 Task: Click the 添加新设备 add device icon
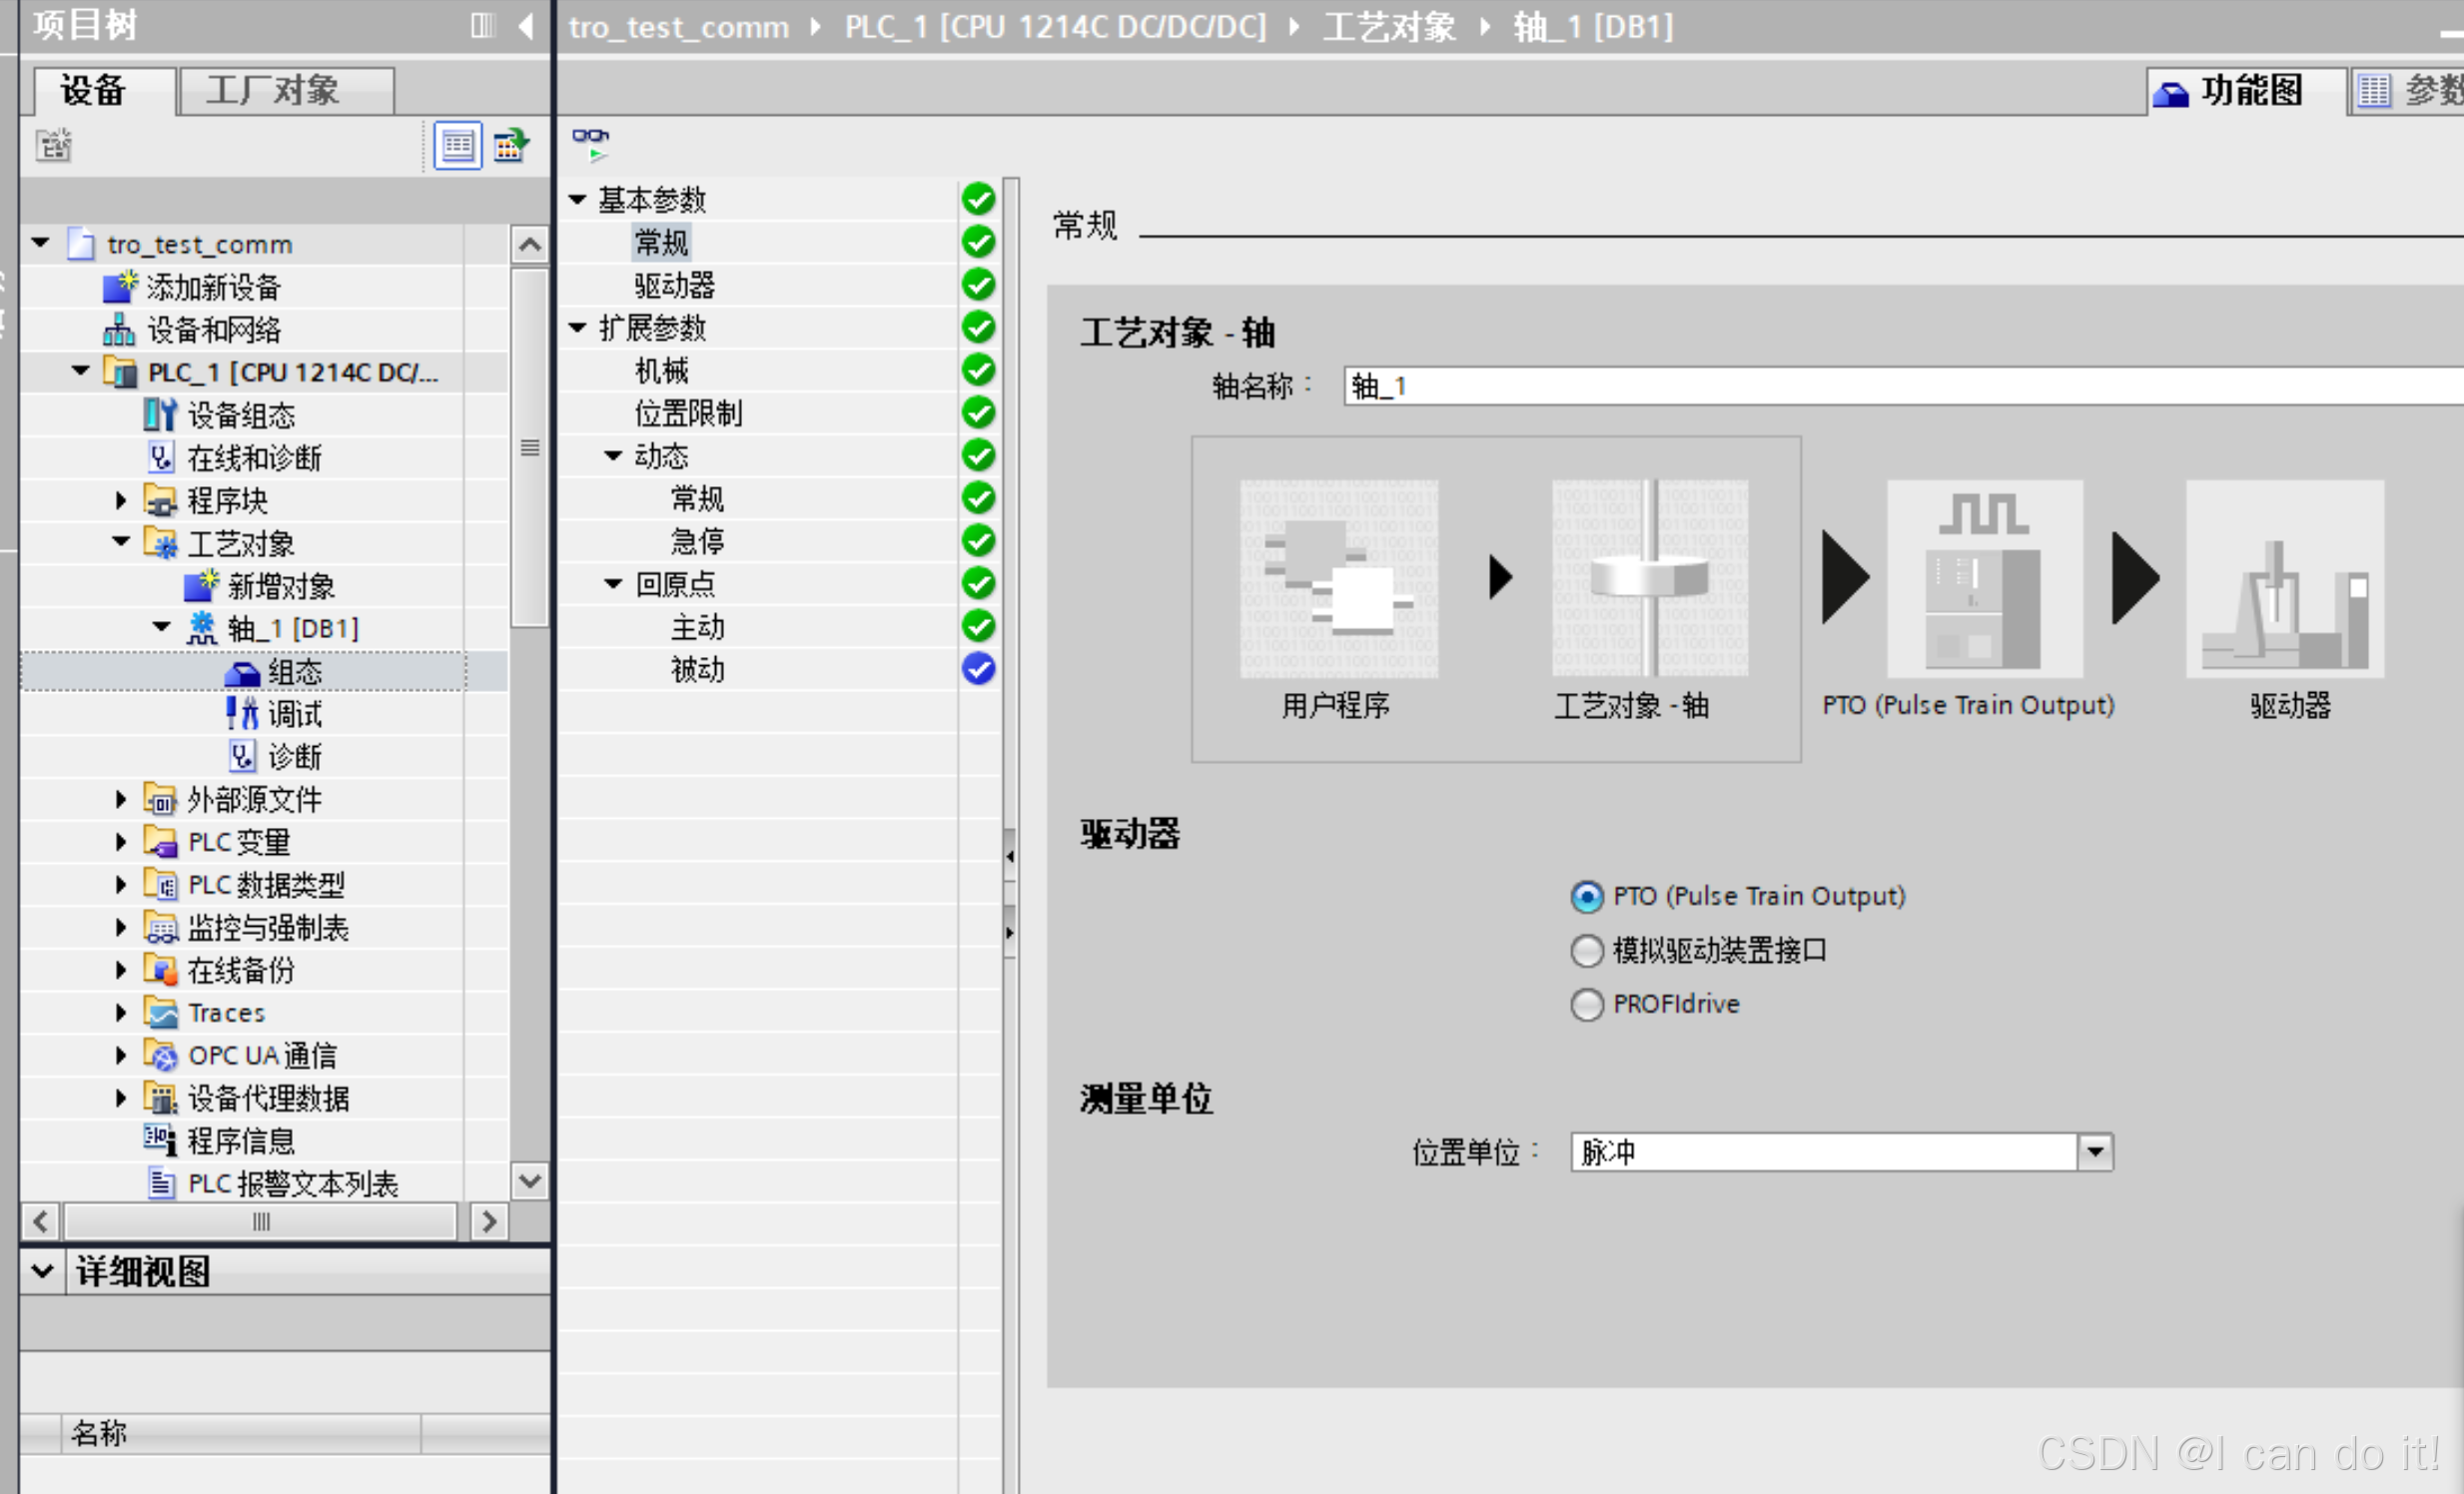[119, 288]
